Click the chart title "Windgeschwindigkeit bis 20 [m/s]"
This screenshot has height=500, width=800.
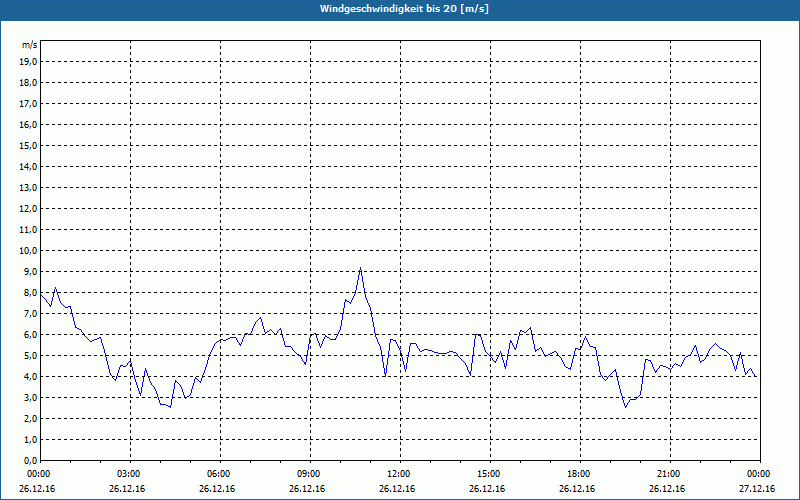pyautogui.click(x=404, y=9)
